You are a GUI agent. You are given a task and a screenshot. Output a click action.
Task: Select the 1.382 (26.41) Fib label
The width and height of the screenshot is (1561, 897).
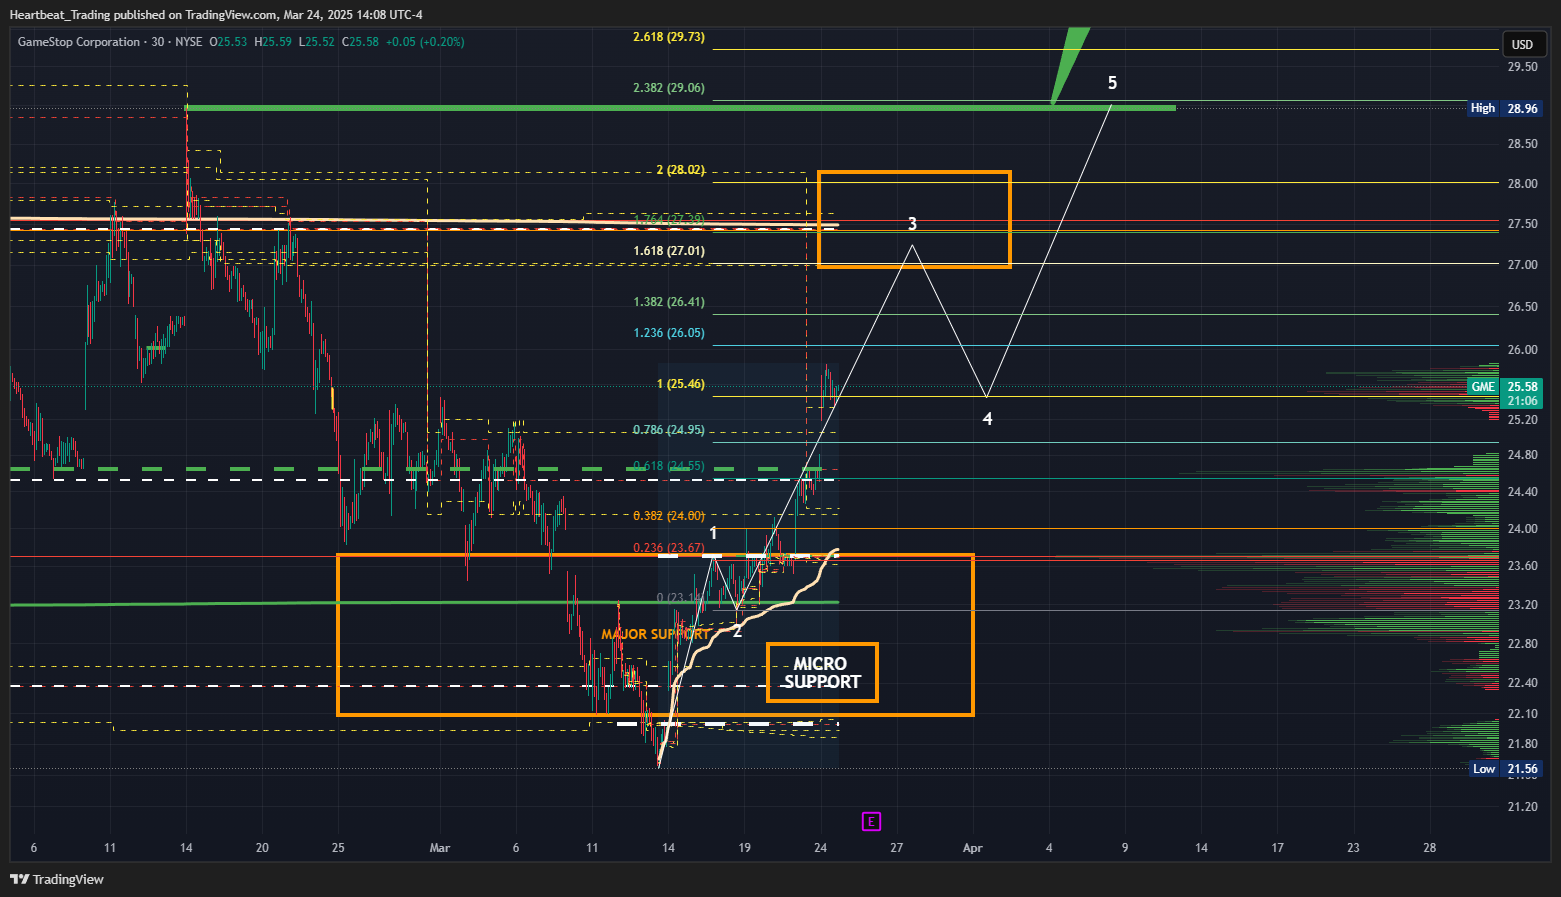669,302
